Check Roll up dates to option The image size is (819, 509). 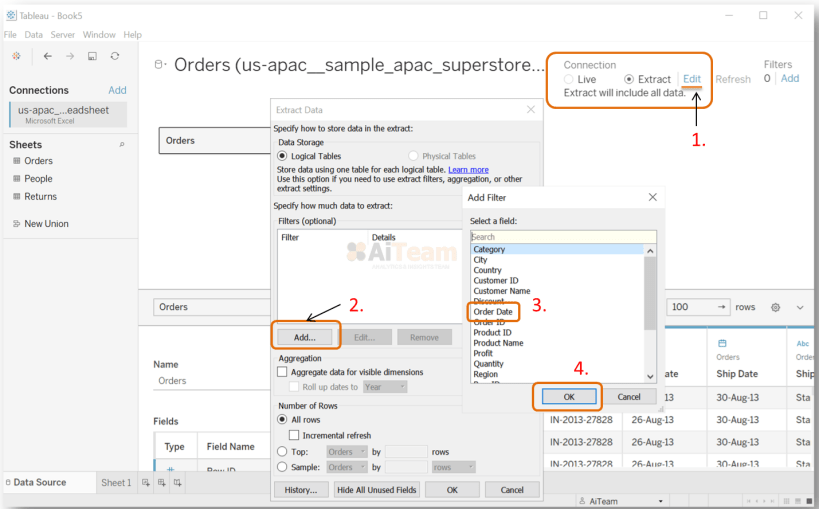[x=294, y=387]
